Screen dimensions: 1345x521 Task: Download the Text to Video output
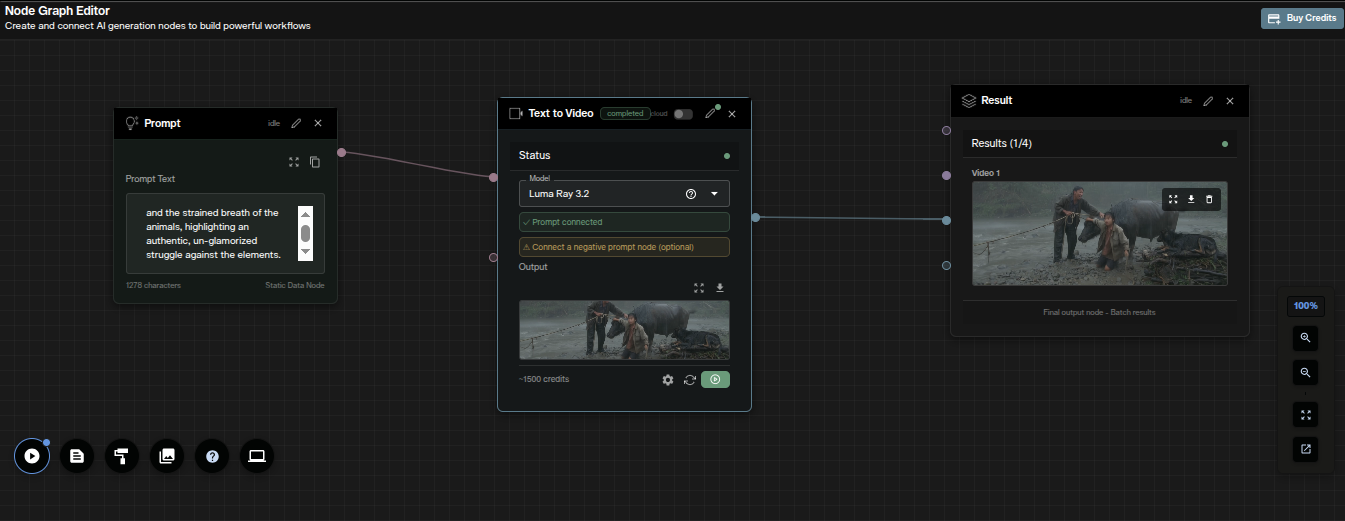[x=719, y=287]
